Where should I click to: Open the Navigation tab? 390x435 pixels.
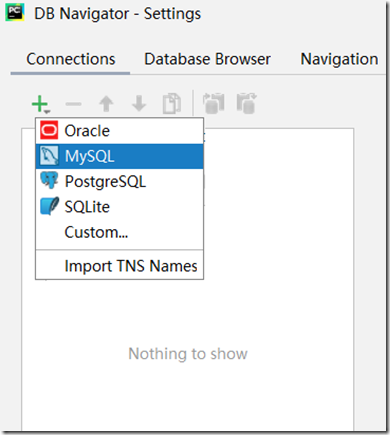(339, 59)
